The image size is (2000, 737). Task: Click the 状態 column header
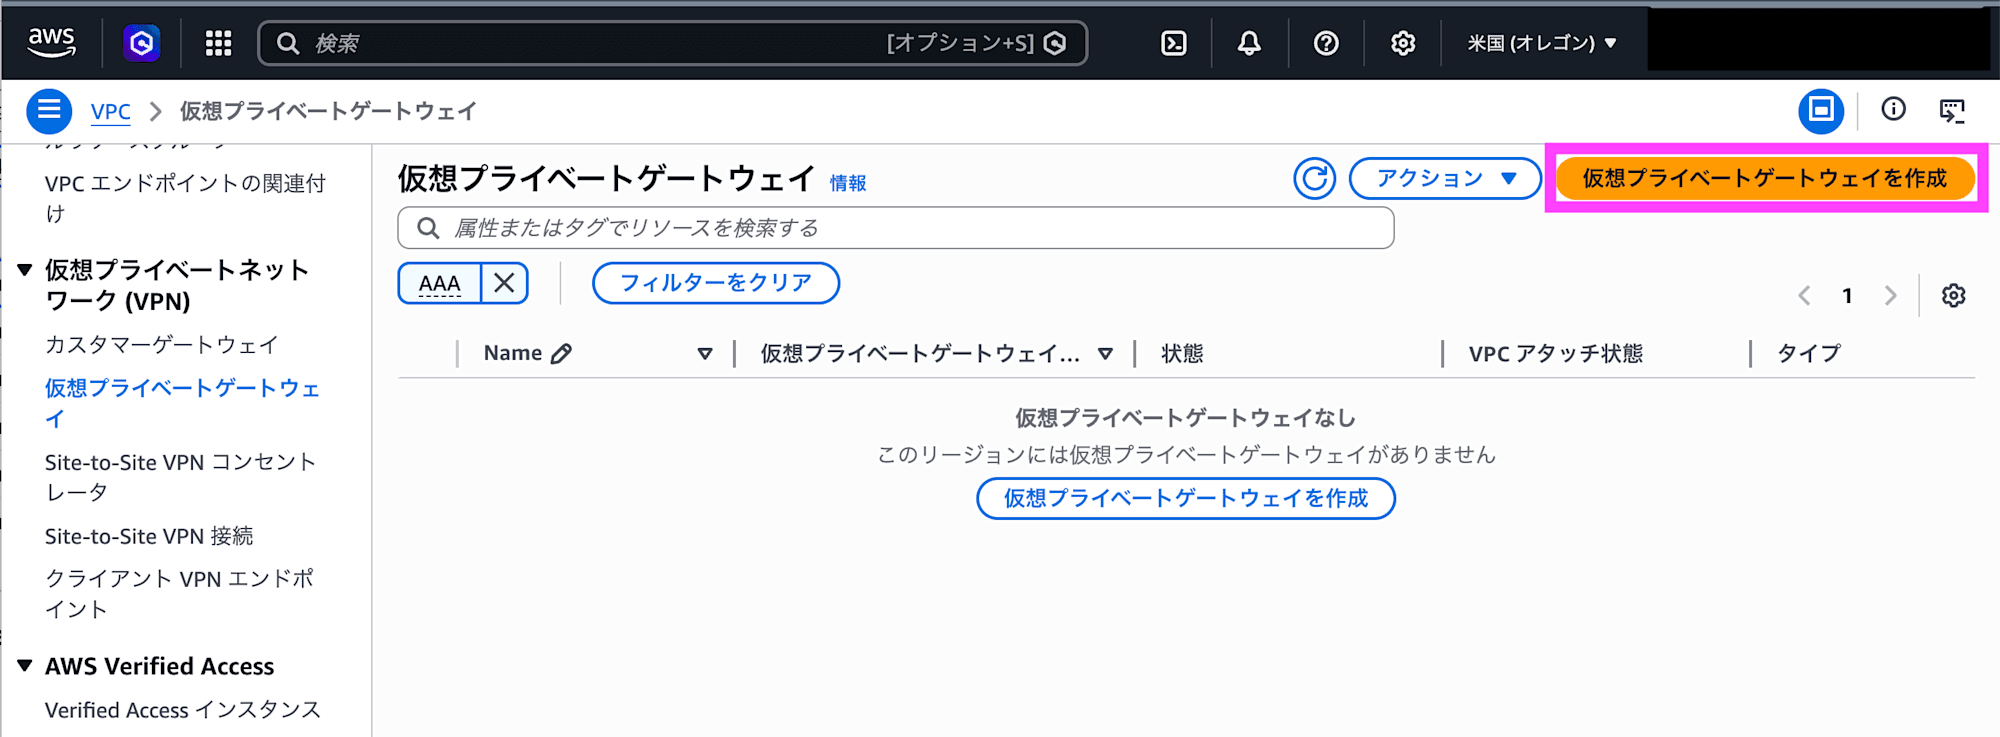1182,353
